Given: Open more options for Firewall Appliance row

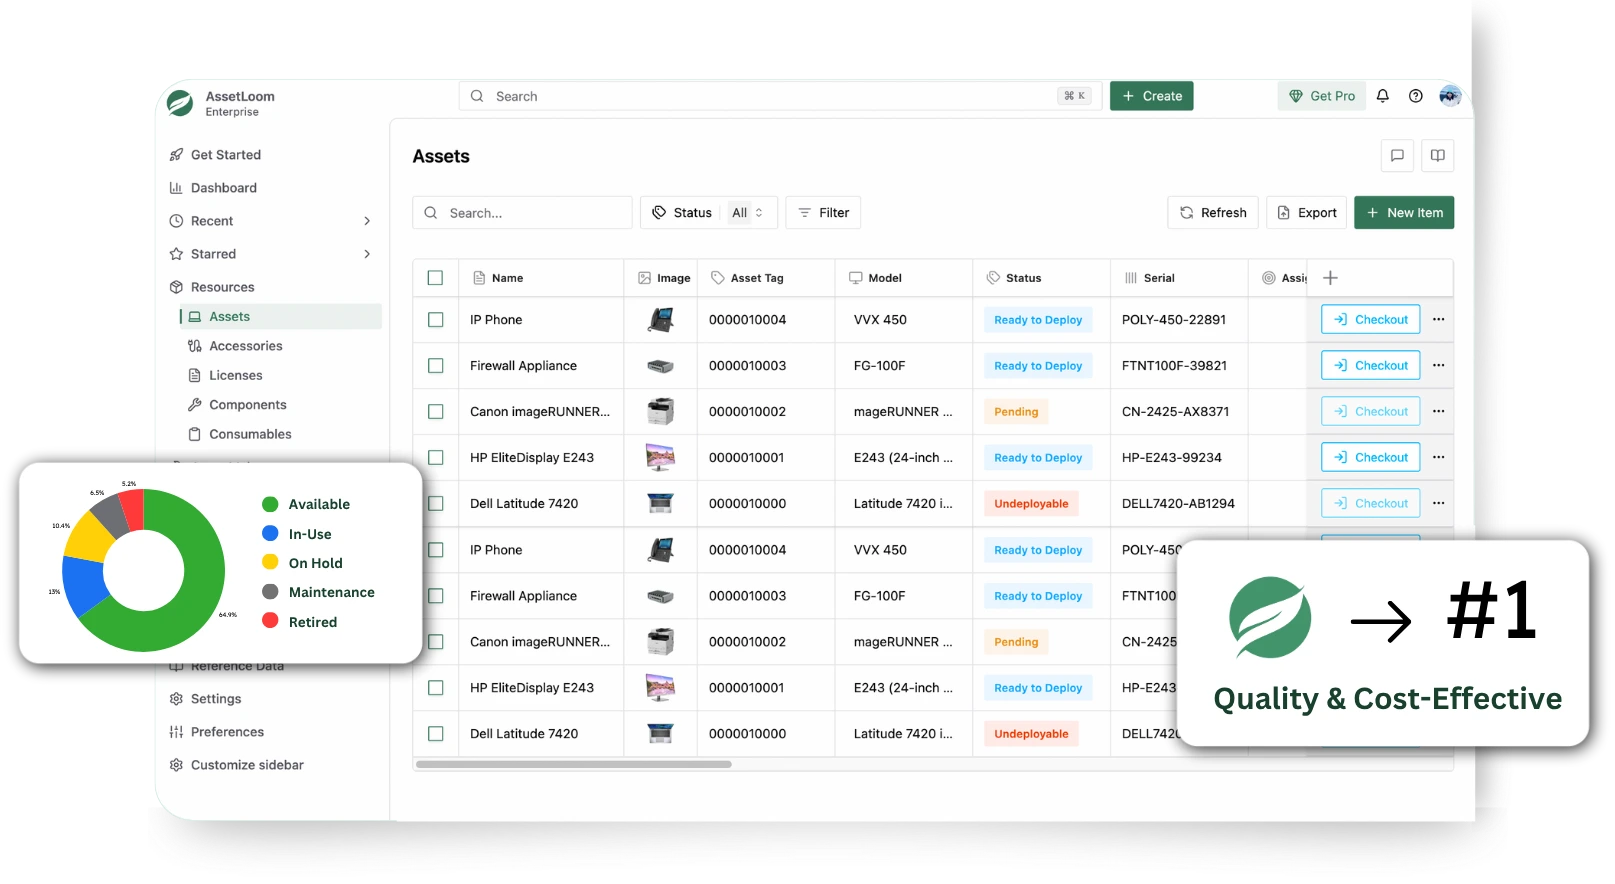Looking at the screenshot, I should [x=1438, y=366].
